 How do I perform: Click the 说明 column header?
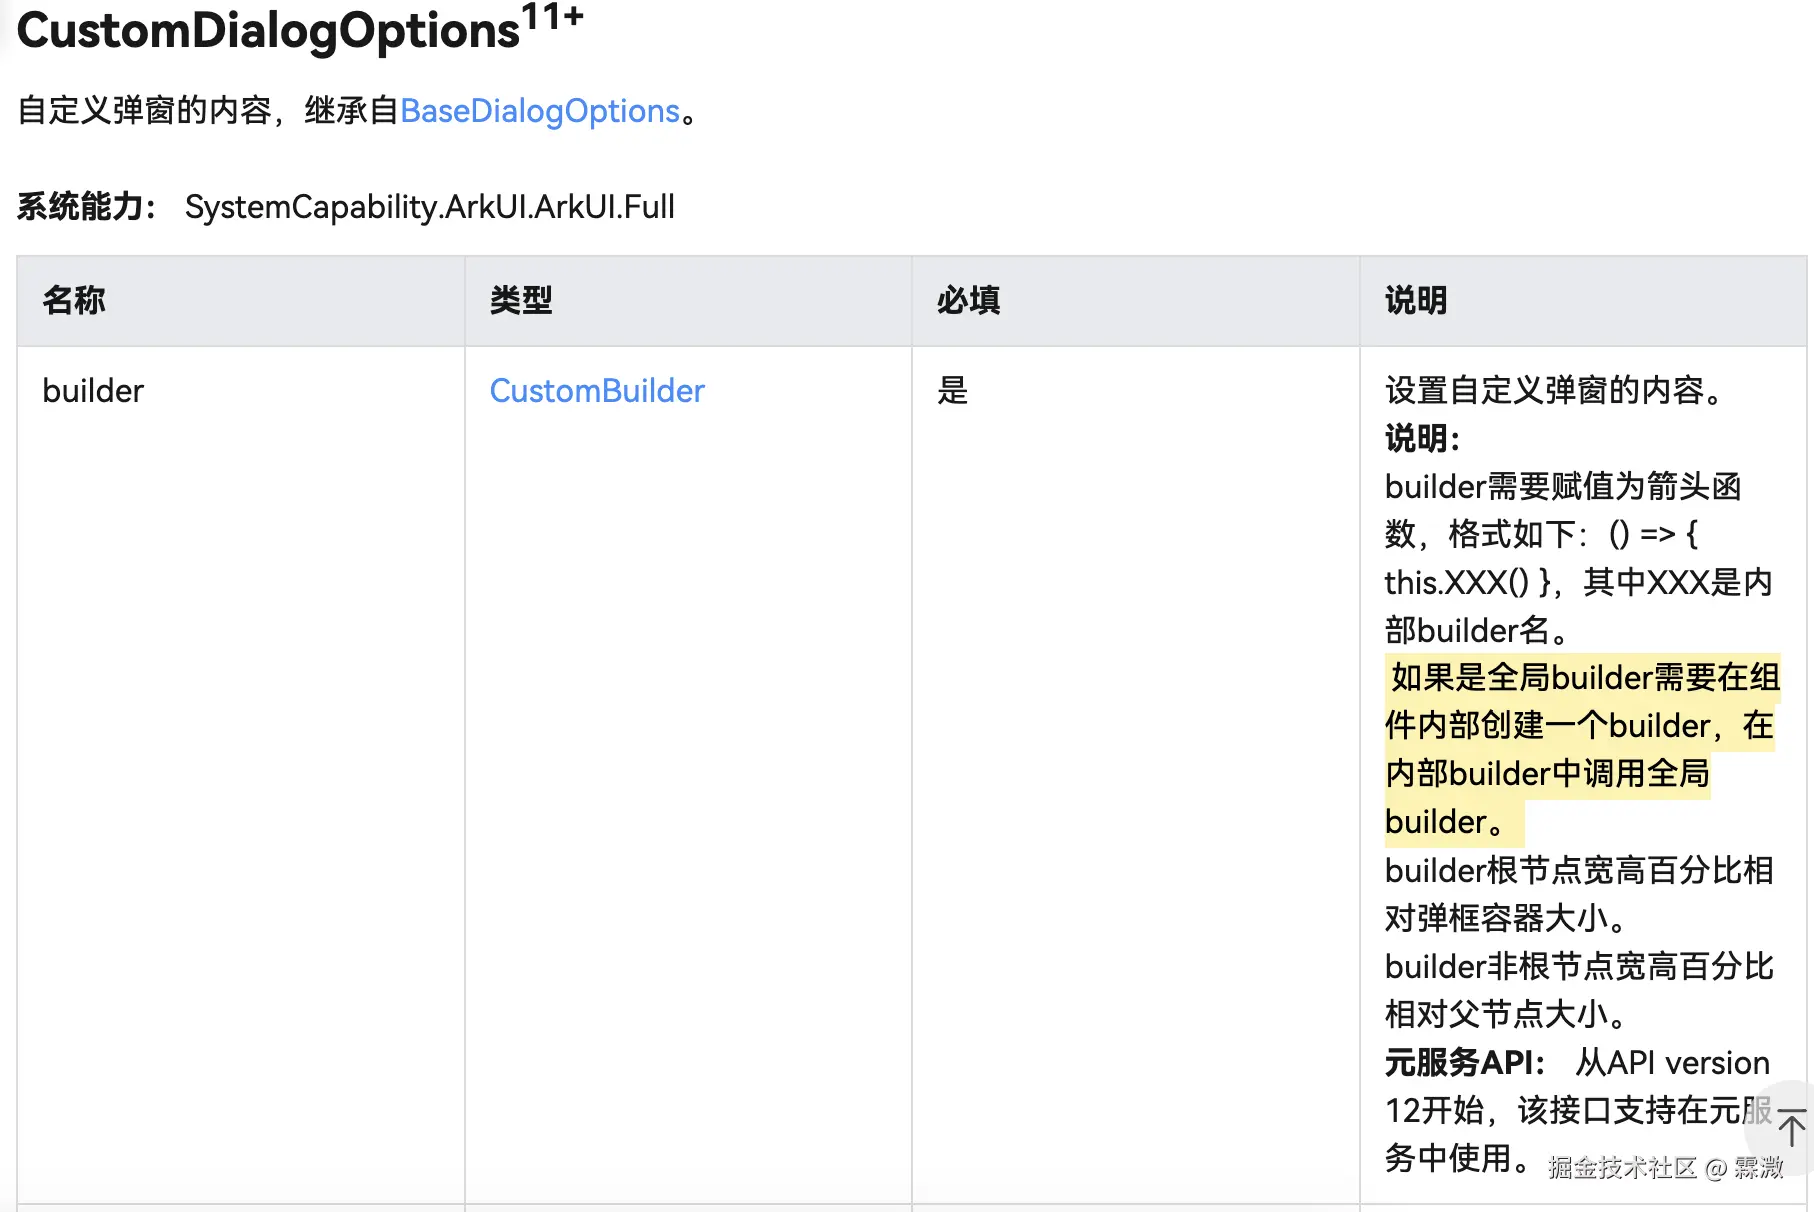[x=1415, y=300]
